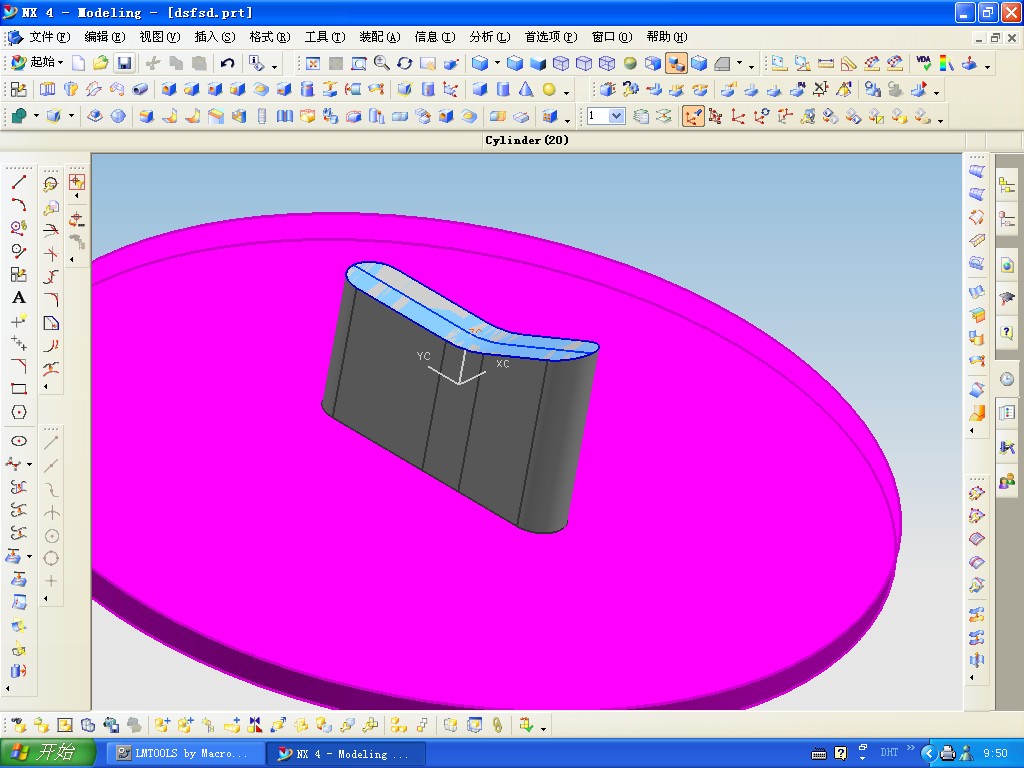Open the 帮助 (Help) menu
The width and height of the screenshot is (1024, 768).
click(x=667, y=37)
